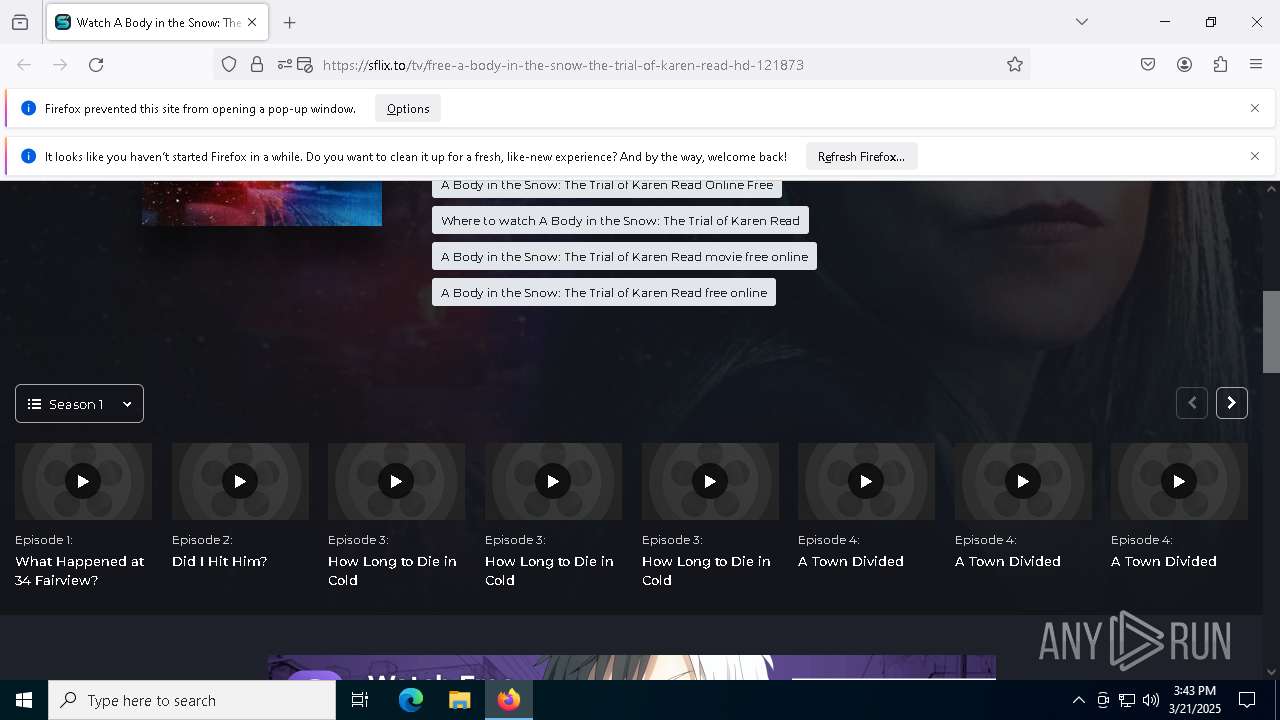Dismiss the Refresh Firefox notification bar

[x=1255, y=156]
